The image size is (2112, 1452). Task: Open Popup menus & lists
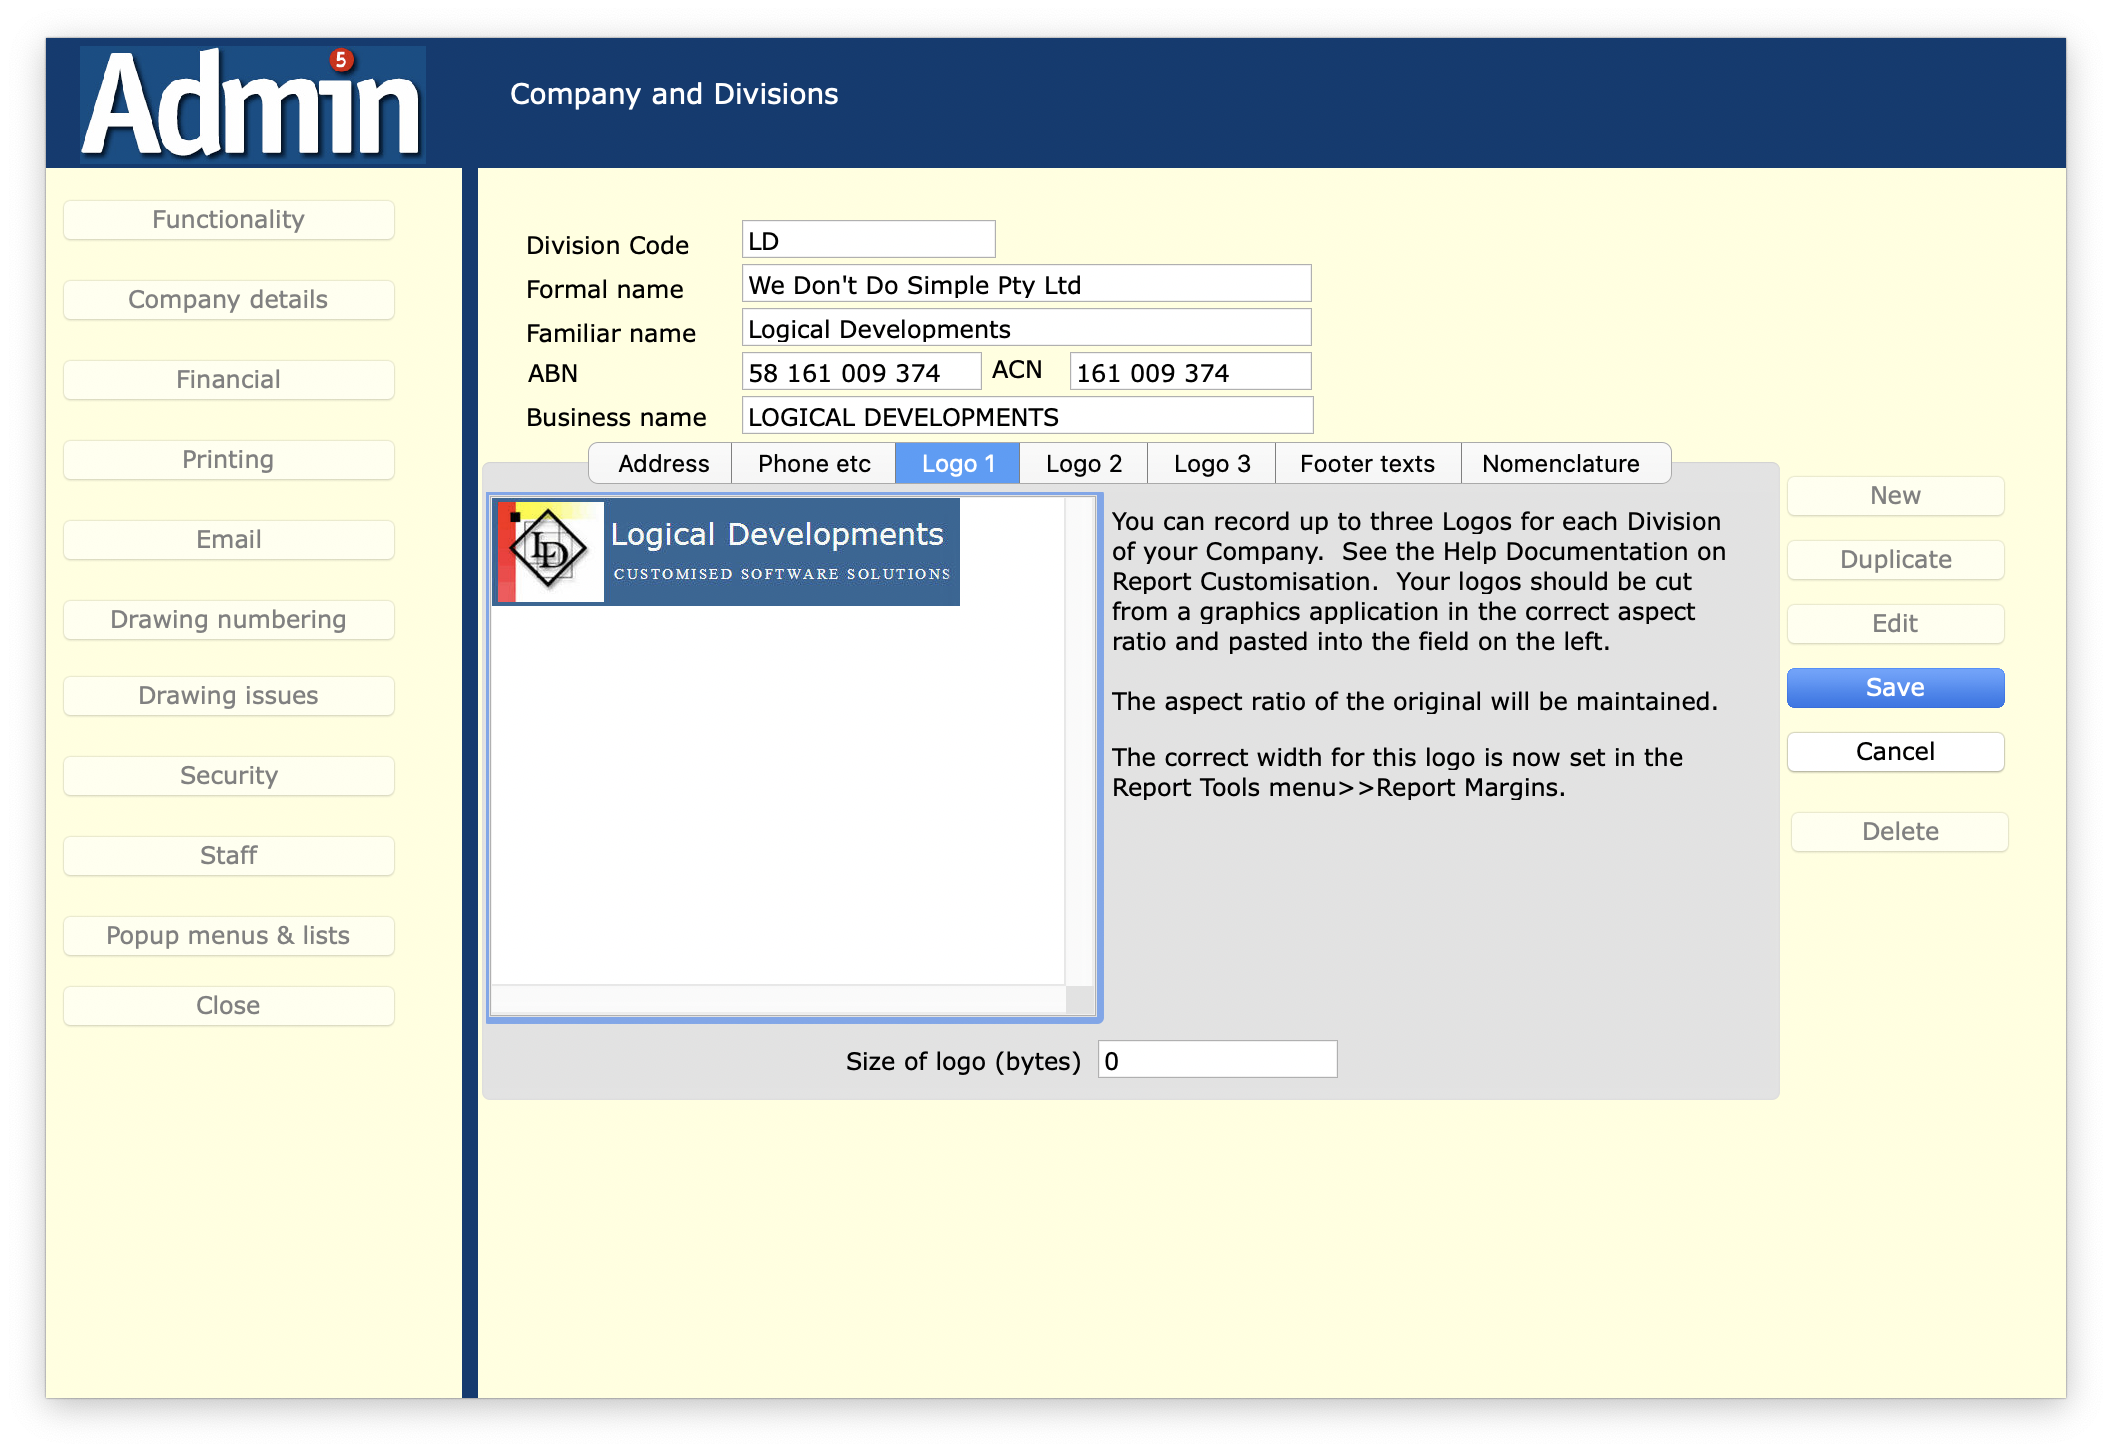(228, 936)
